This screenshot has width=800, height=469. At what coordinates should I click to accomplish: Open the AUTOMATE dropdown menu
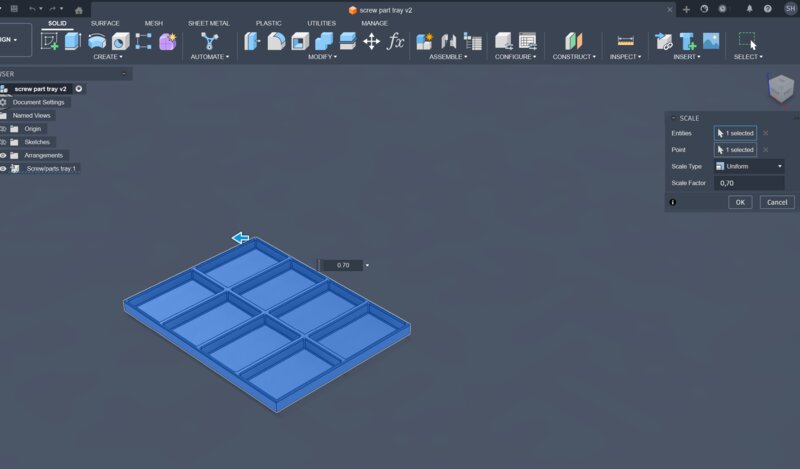click(210, 57)
